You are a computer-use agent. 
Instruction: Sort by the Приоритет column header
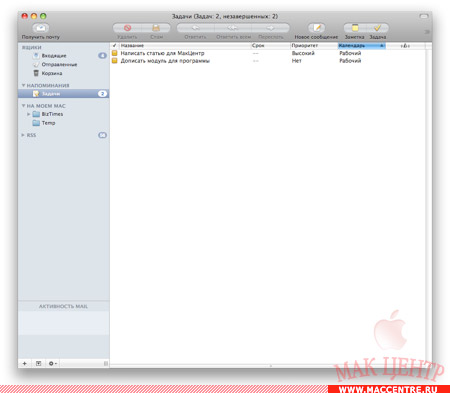314,45
